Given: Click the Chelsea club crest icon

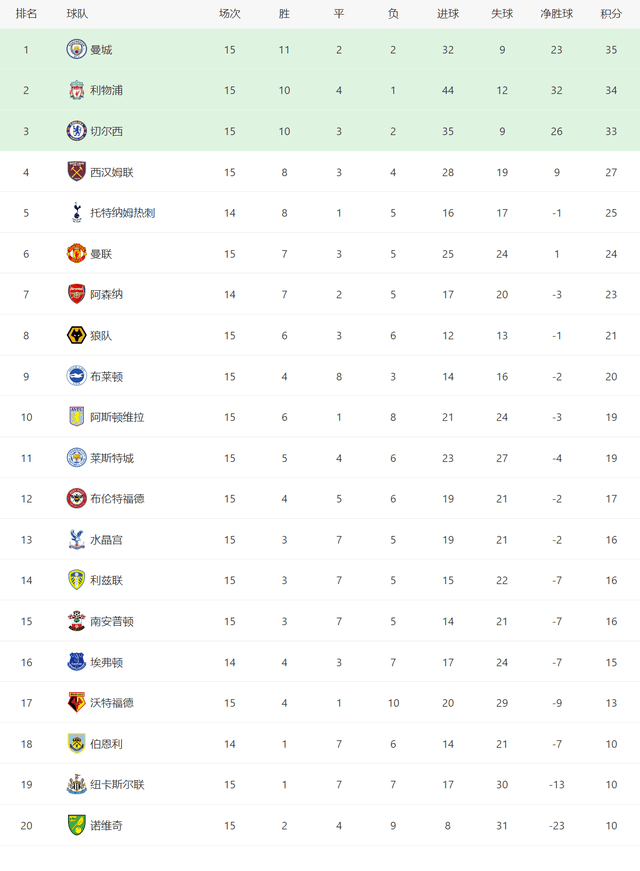Looking at the screenshot, I should [77, 131].
